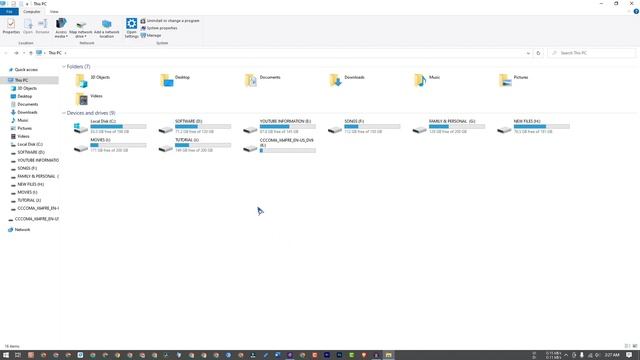Select Network in navigation pane
Screen dimensions: 640x360
pos(22,230)
